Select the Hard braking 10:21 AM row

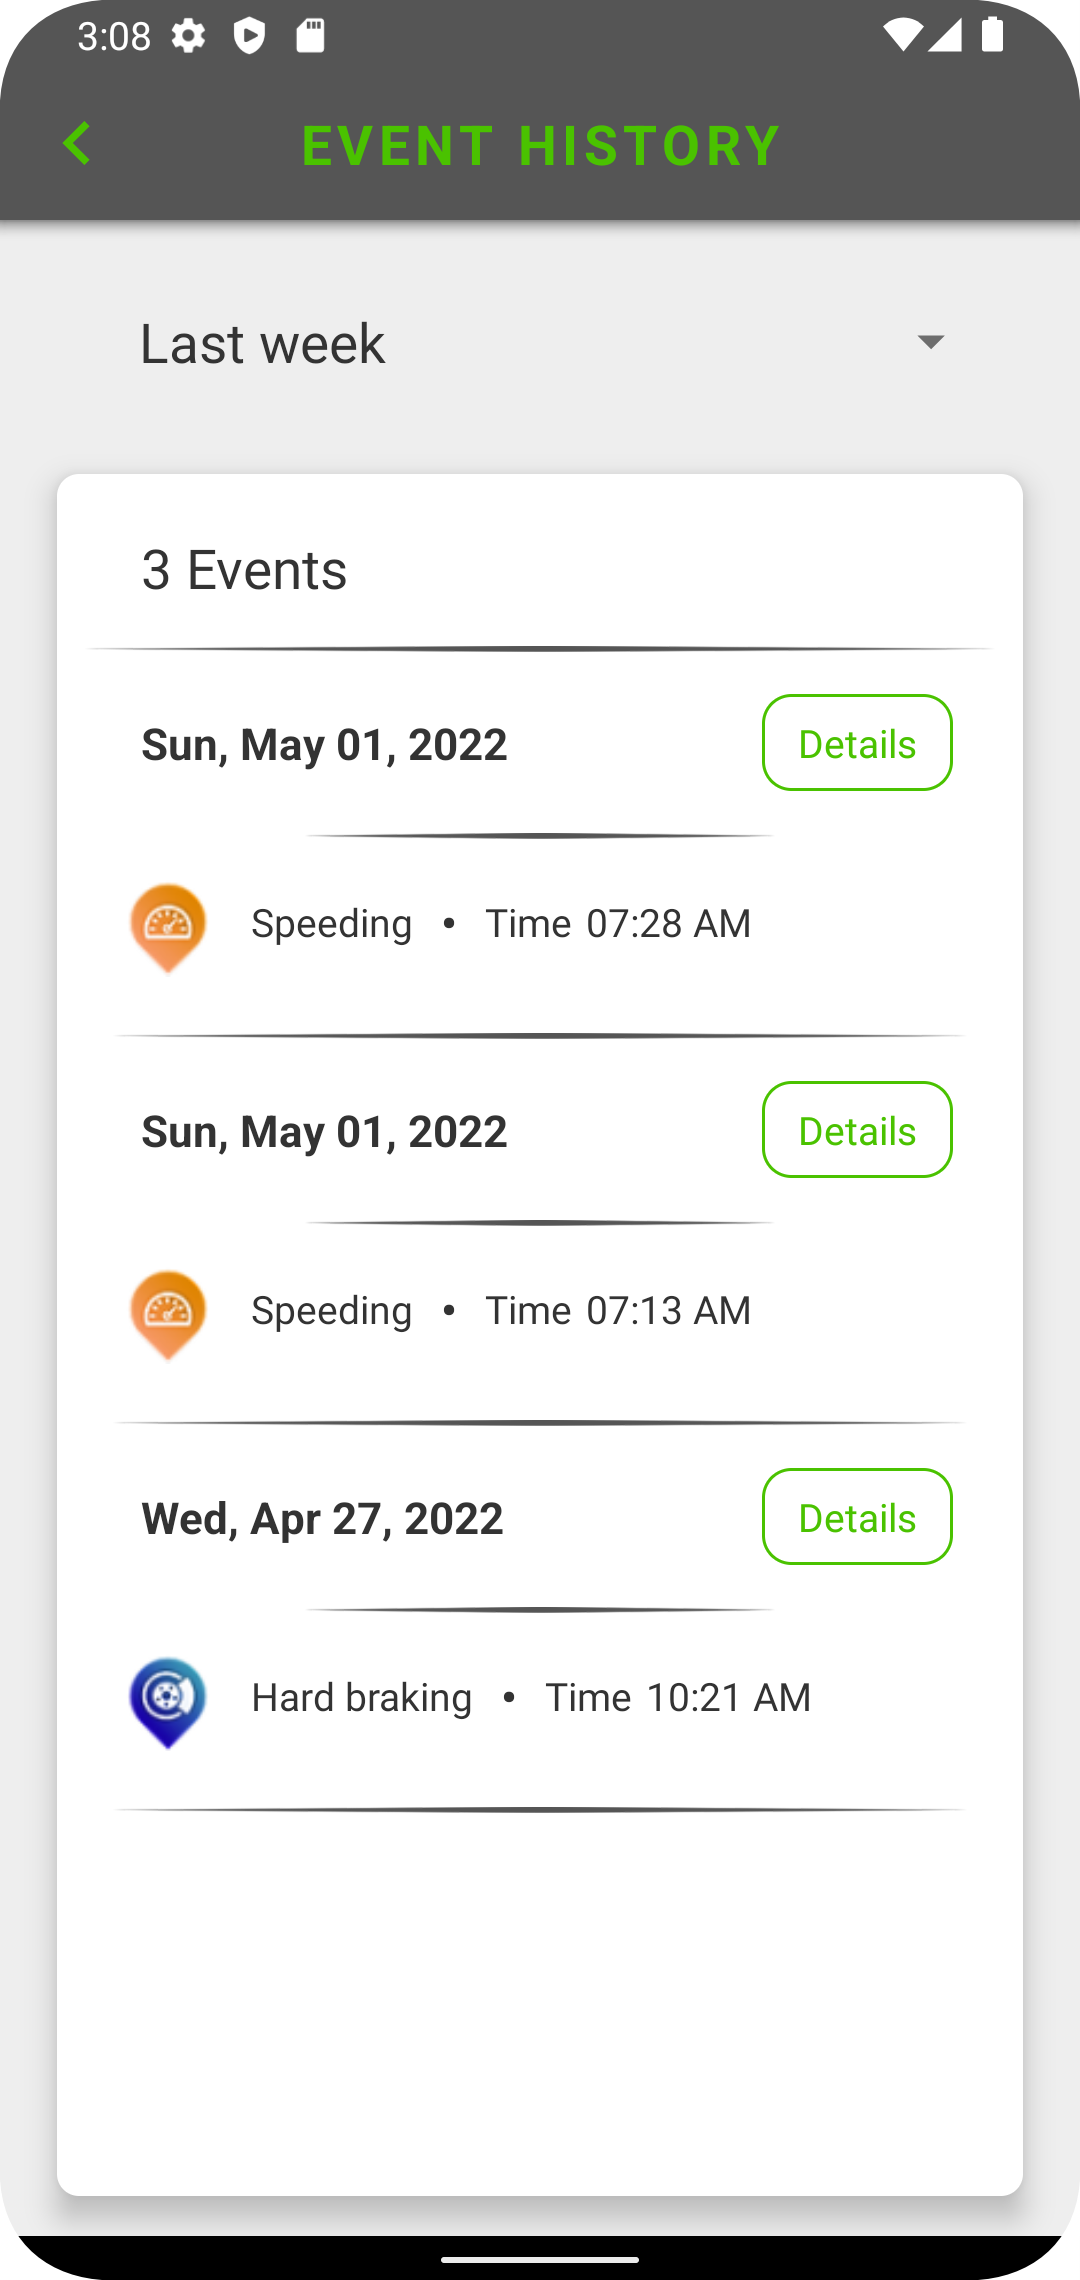pyautogui.click(x=530, y=1697)
